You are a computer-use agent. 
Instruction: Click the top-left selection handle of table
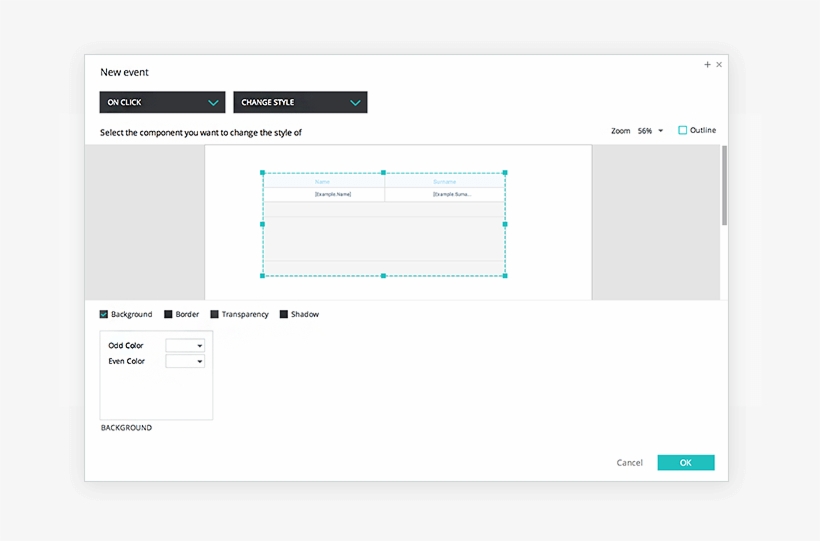263,173
